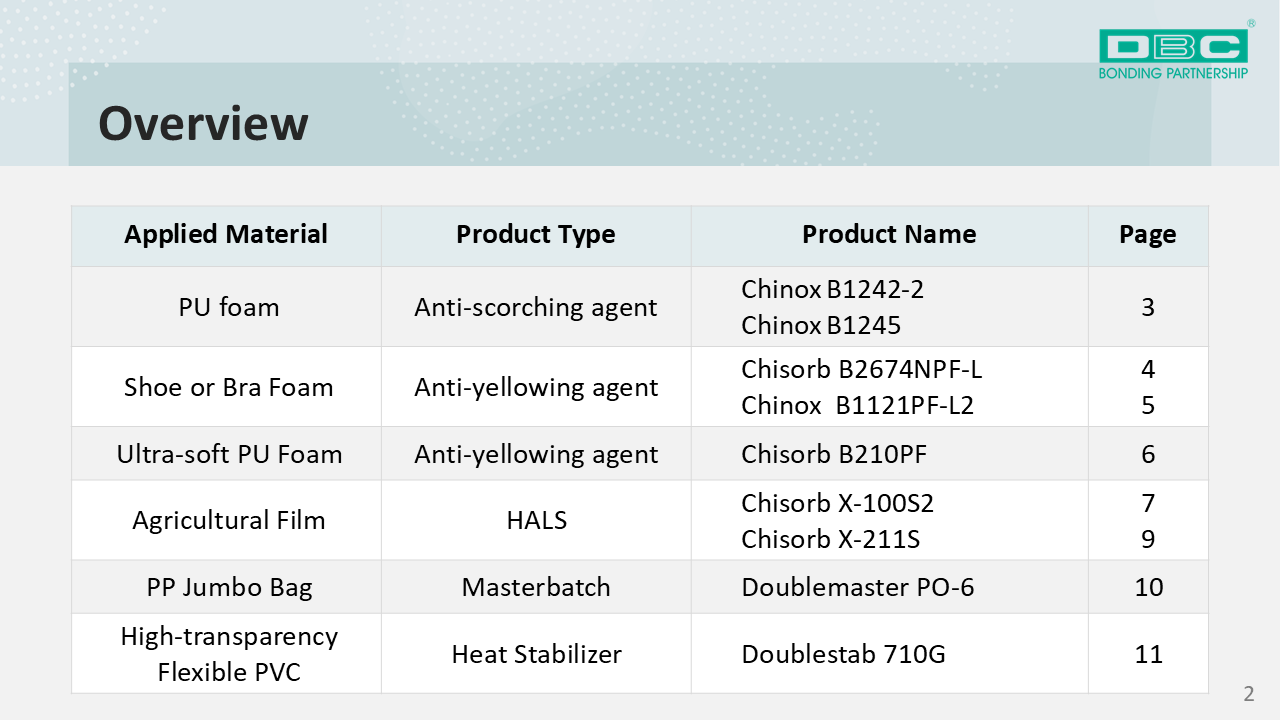Click the Product Name column header
The width and height of the screenshot is (1280, 720).
(889, 235)
